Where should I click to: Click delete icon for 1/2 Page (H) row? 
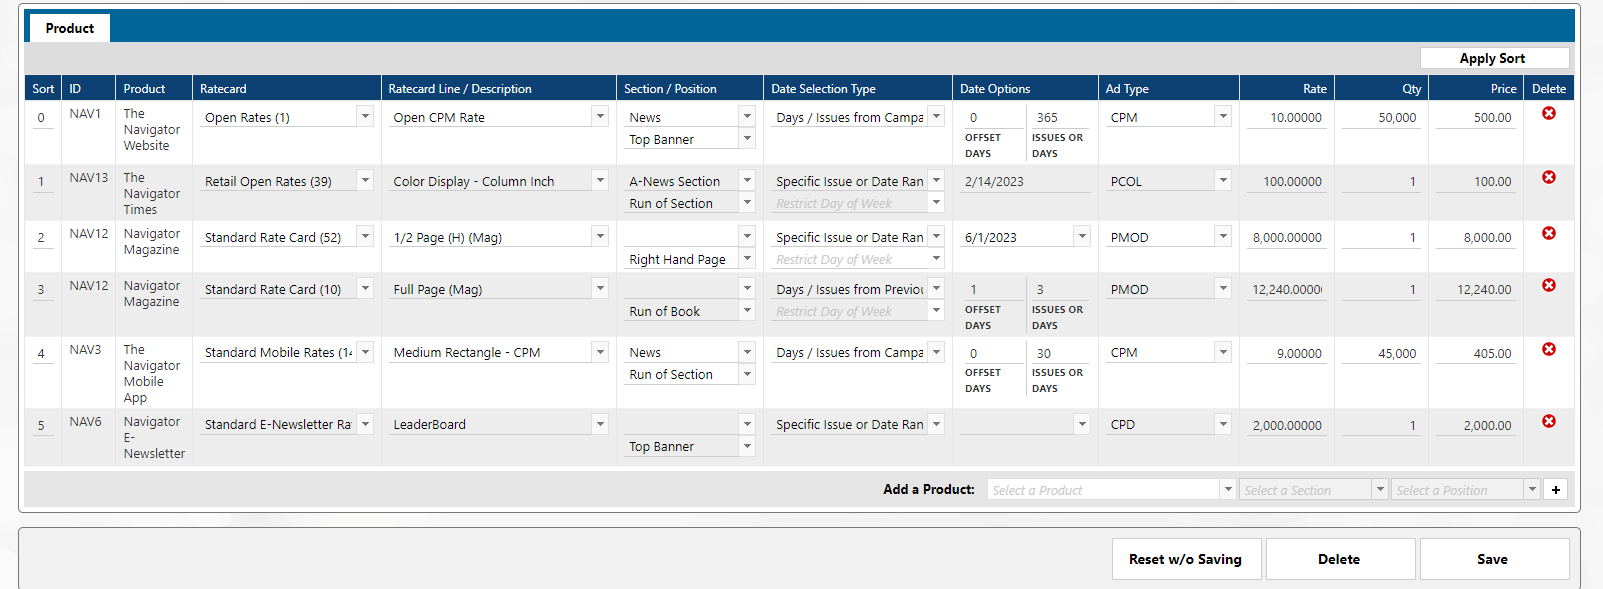pos(1548,234)
